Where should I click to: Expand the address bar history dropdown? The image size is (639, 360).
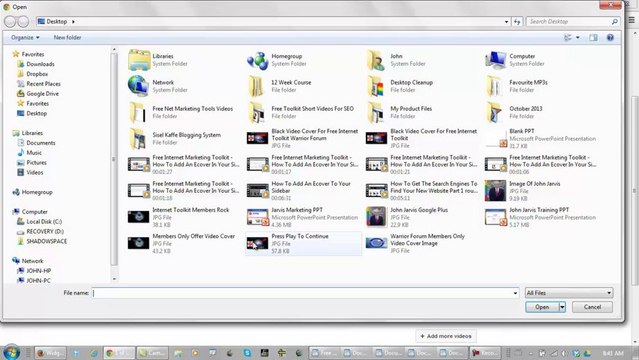507,22
